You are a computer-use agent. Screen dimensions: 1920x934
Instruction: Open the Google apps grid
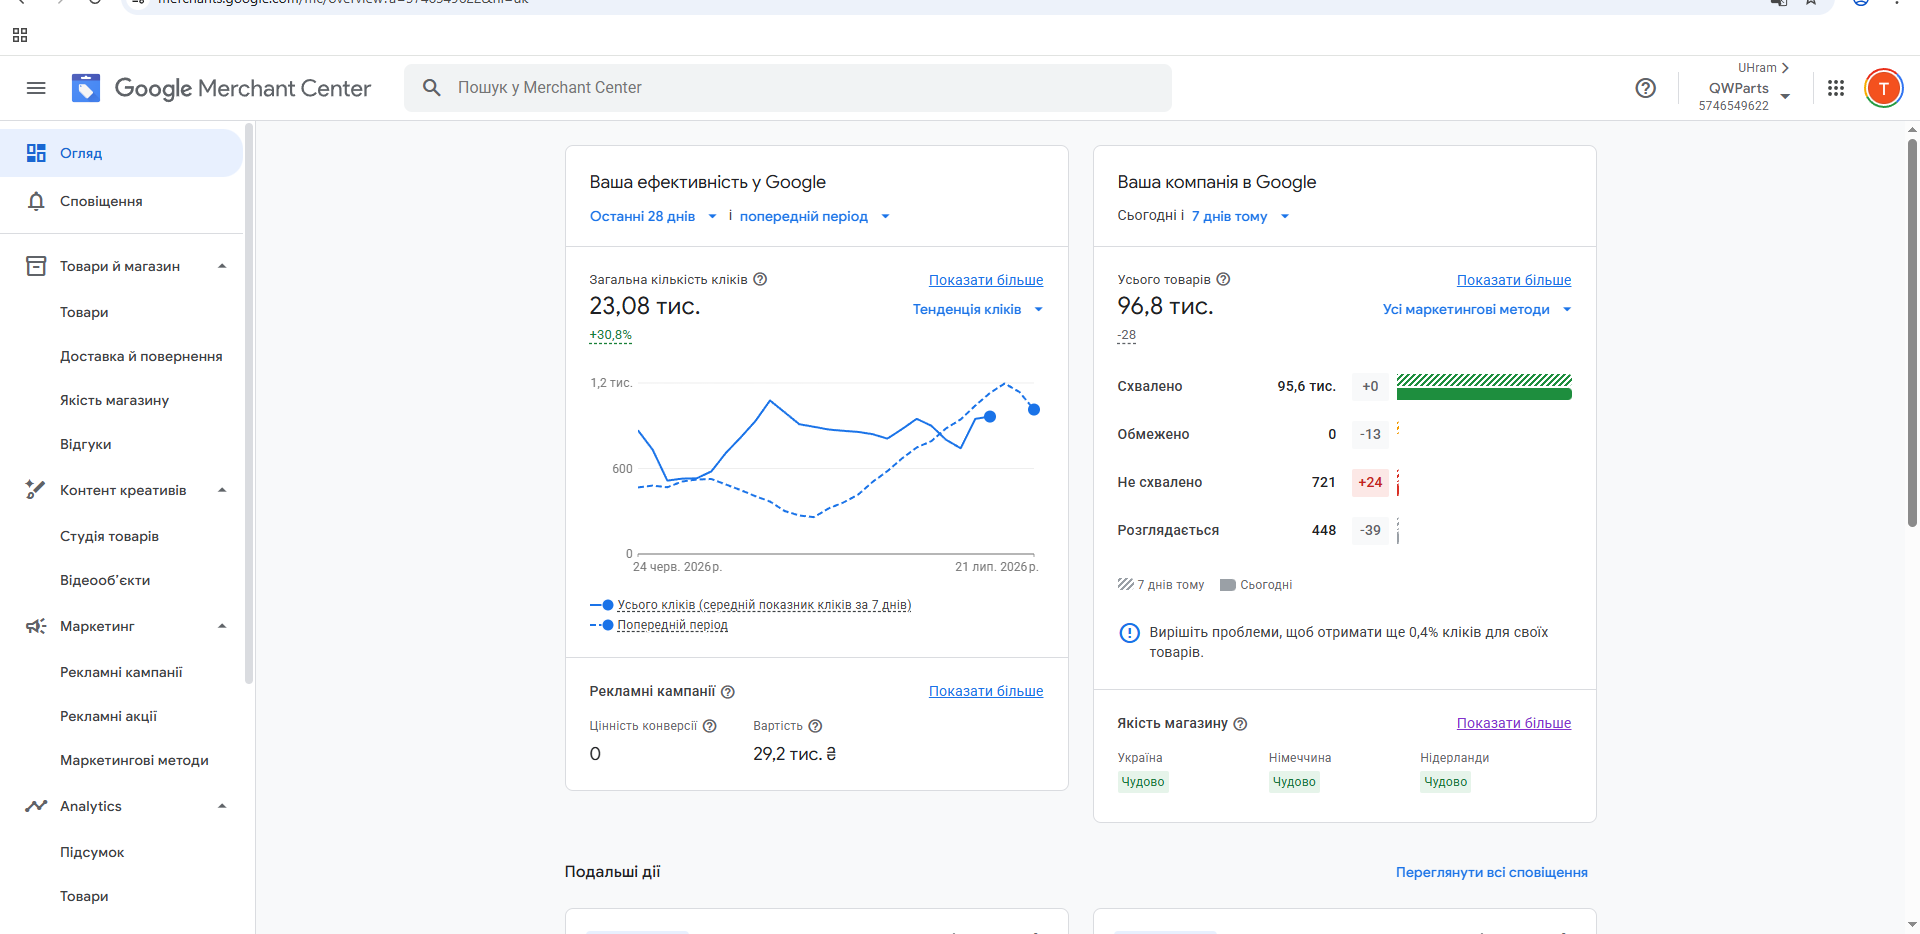(x=1836, y=88)
